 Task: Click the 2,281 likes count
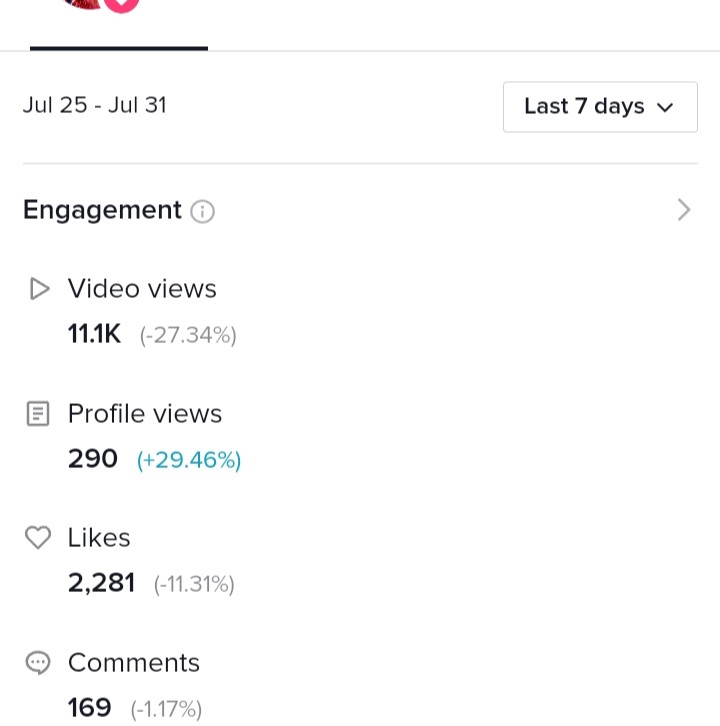coord(101,582)
